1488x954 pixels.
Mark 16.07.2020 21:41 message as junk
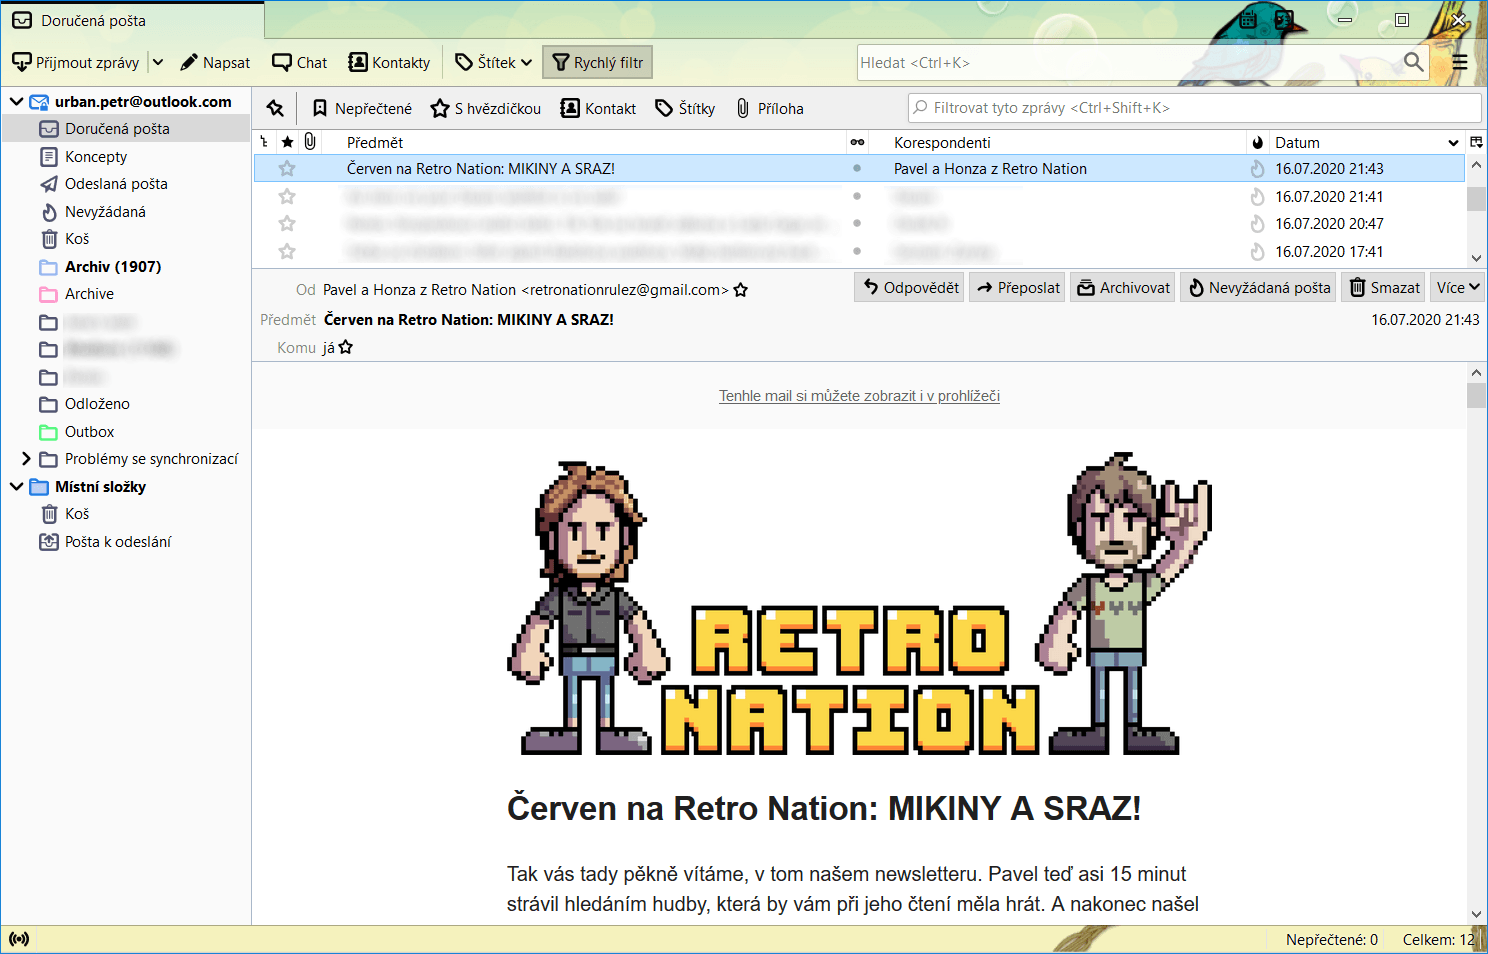[1258, 197]
